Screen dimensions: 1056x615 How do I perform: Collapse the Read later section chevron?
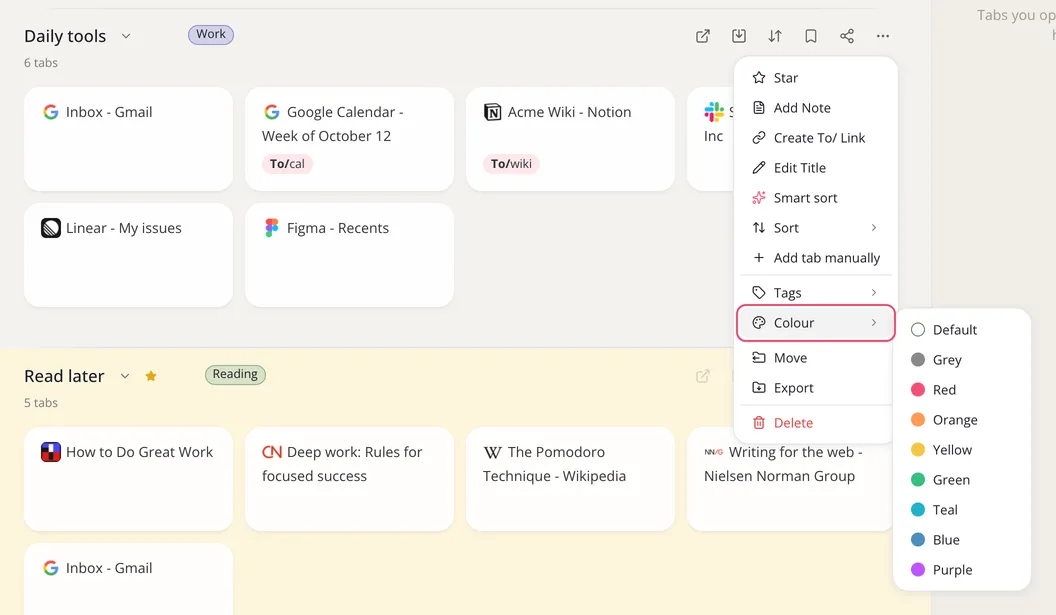click(125, 376)
